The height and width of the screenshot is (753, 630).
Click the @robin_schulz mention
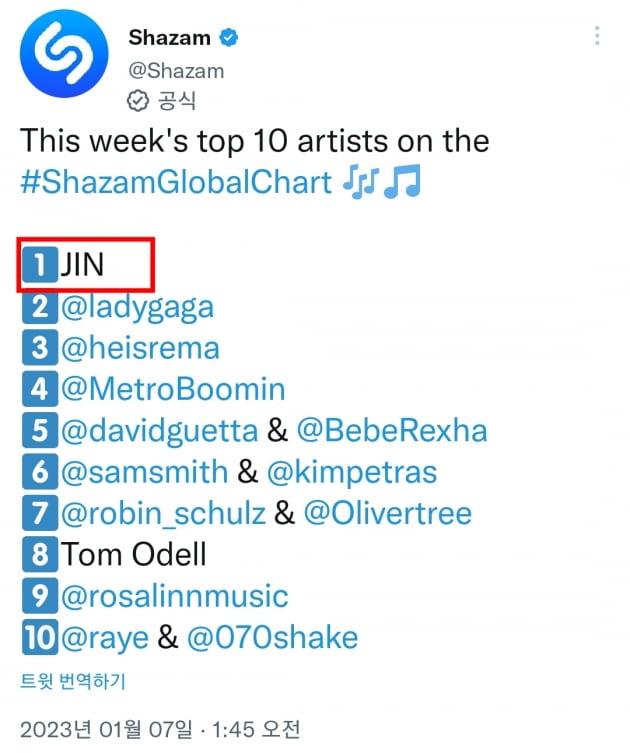163,514
